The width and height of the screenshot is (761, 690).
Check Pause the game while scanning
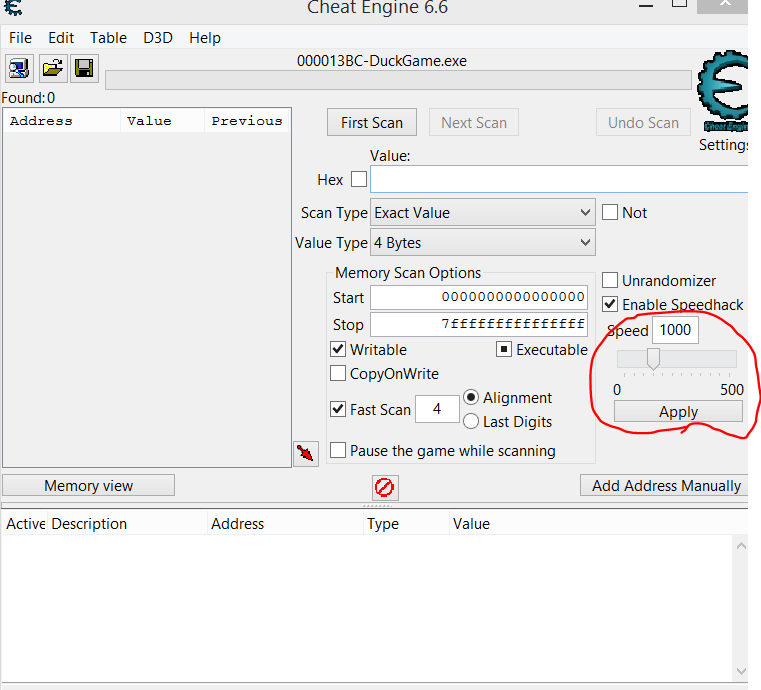pyautogui.click(x=338, y=450)
